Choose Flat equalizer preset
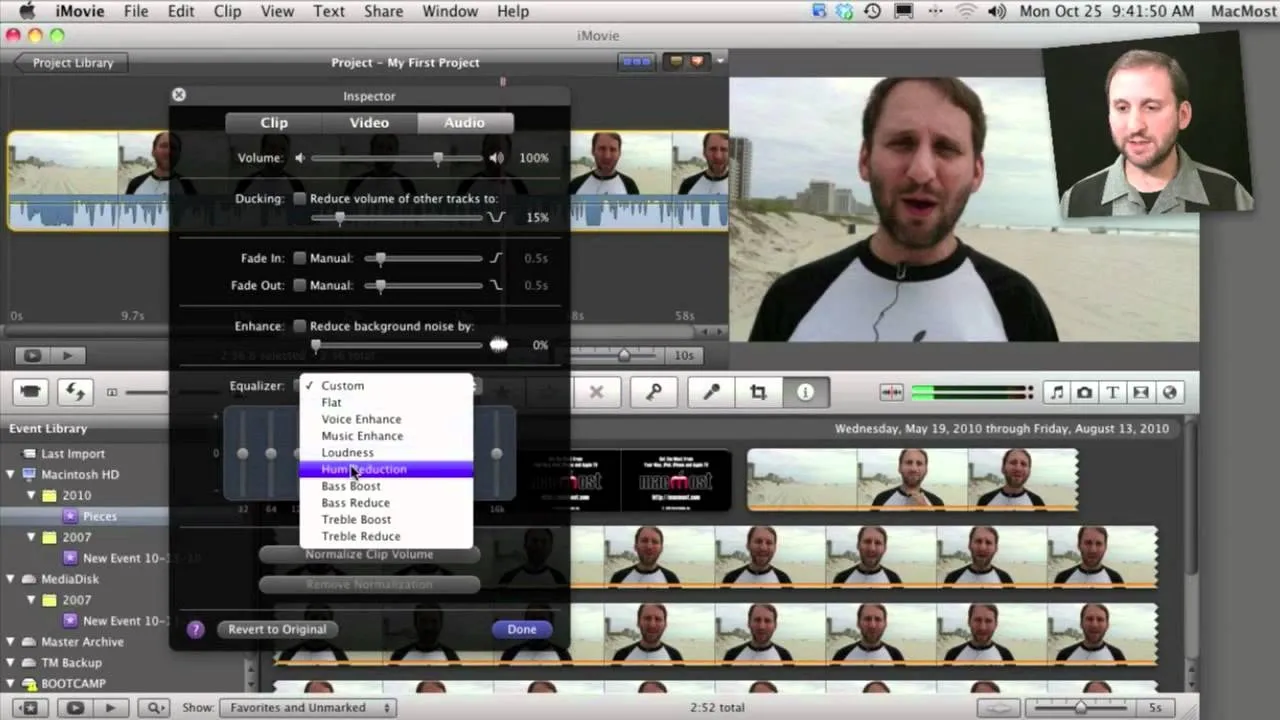The width and height of the screenshot is (1280, 720). click(386, 402)
